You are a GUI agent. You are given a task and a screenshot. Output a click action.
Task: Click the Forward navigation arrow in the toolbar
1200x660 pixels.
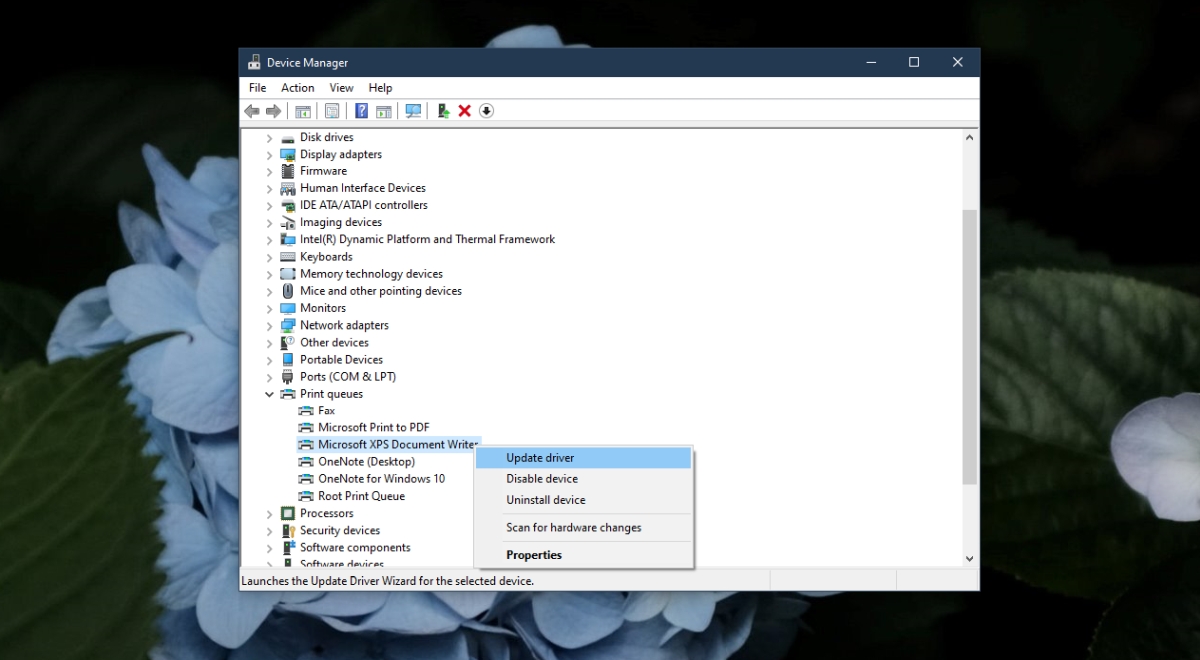click(x=275, y=111)
